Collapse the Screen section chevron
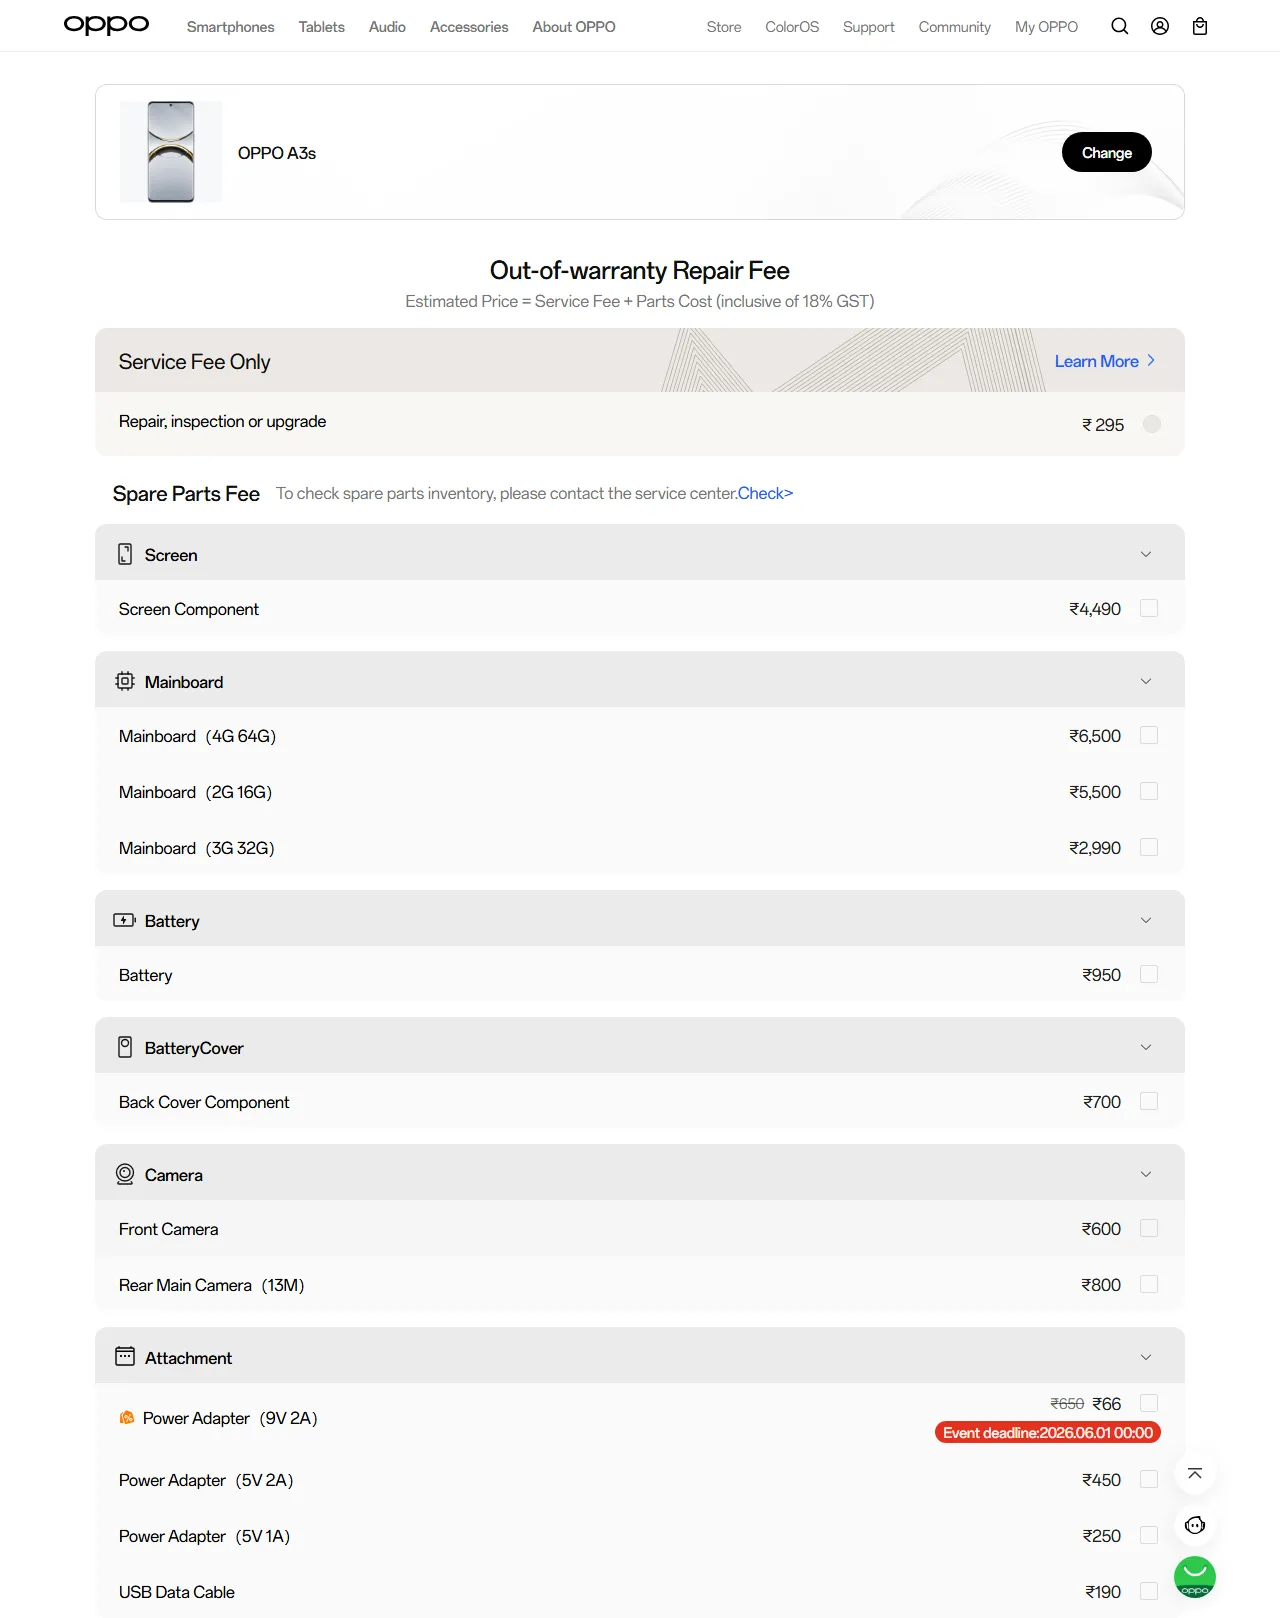 [x=1146, y=554]
